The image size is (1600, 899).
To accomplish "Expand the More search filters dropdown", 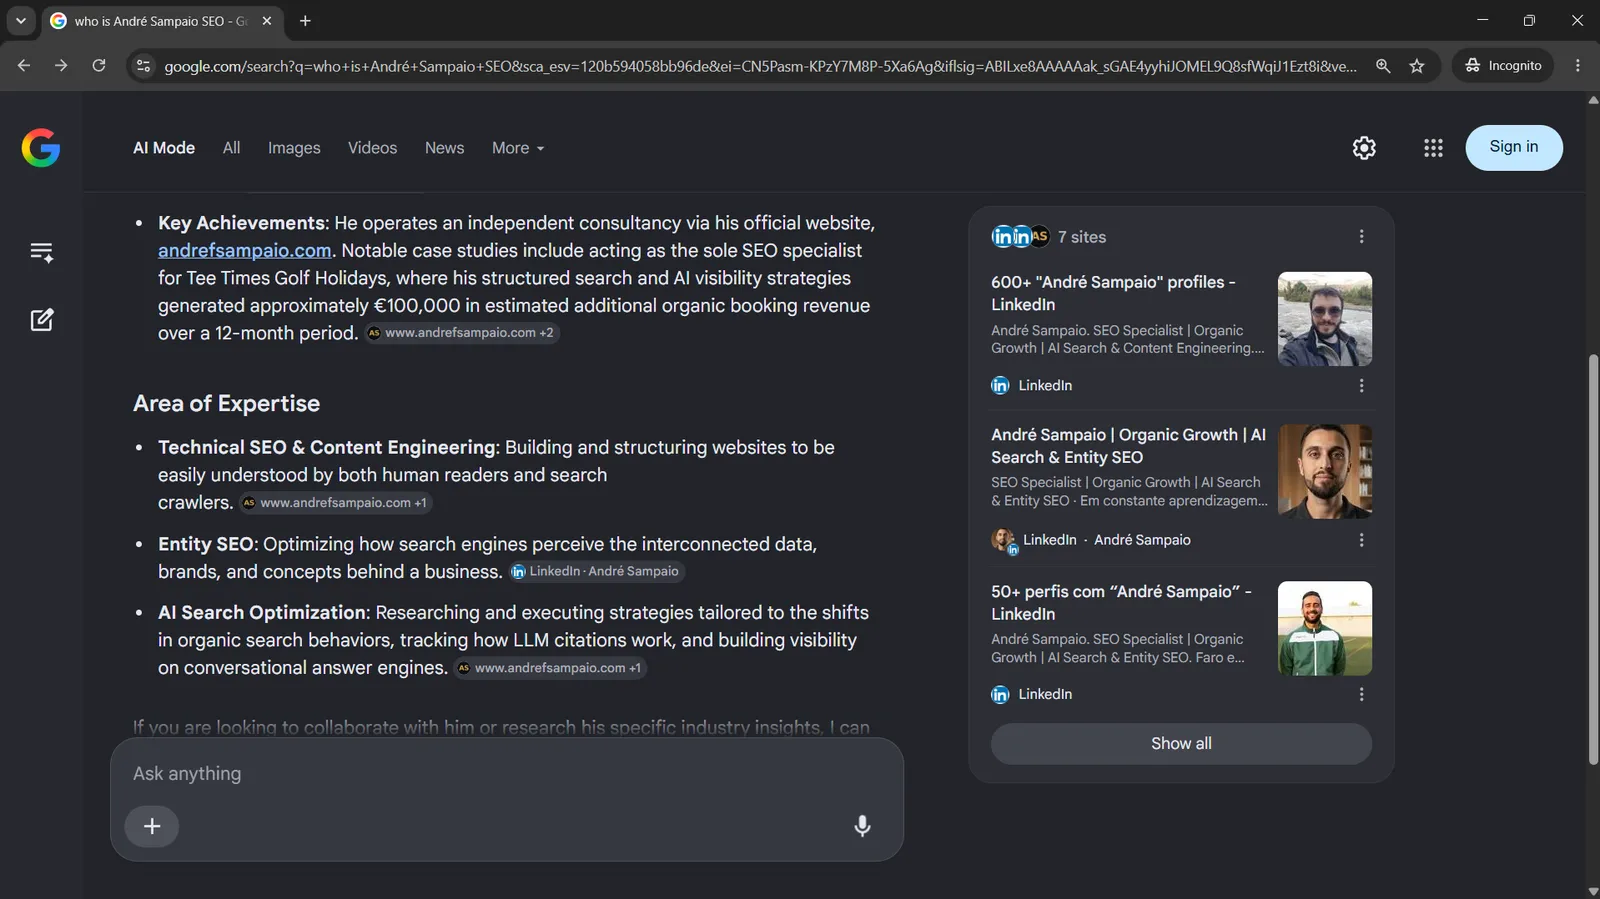I will point(518,148).
